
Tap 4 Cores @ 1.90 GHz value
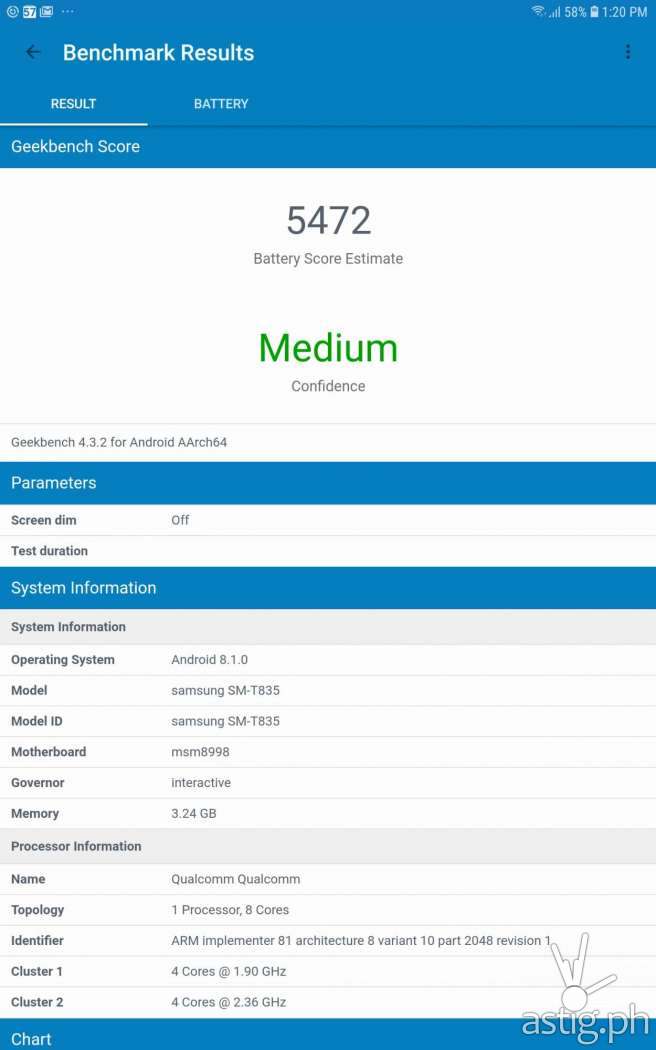(229, 972)
